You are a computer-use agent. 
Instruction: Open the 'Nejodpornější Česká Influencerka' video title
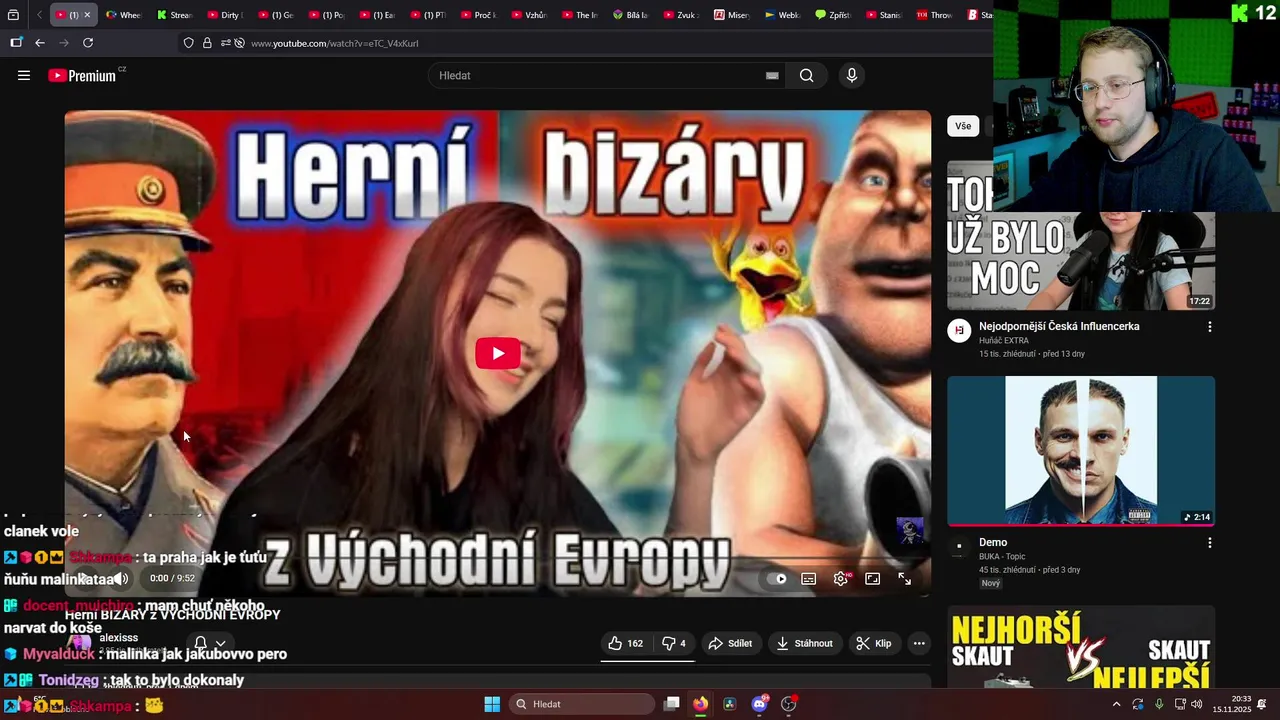coord(1059,326)
